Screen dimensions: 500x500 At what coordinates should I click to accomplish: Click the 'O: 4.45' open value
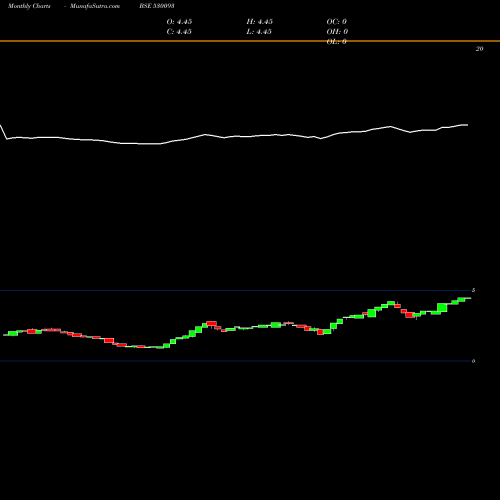point(179,22)
